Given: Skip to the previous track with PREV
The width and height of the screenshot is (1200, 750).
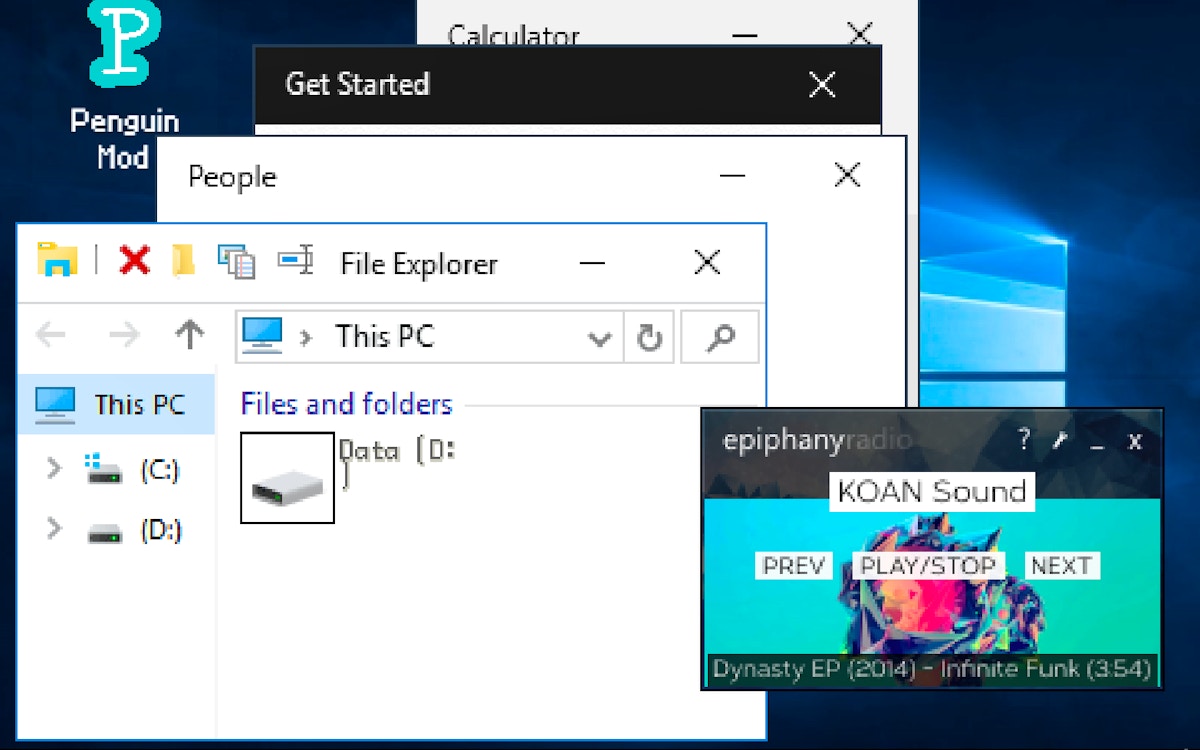Looking at the screenshot, I should coord(793,565).
